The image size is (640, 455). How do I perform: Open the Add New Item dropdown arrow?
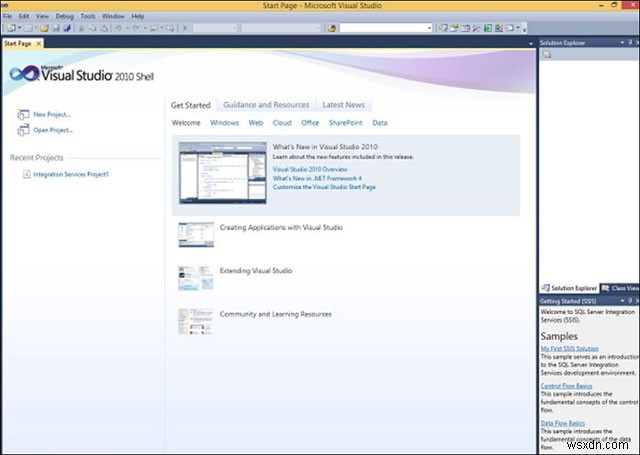click(x=36, y=28)
